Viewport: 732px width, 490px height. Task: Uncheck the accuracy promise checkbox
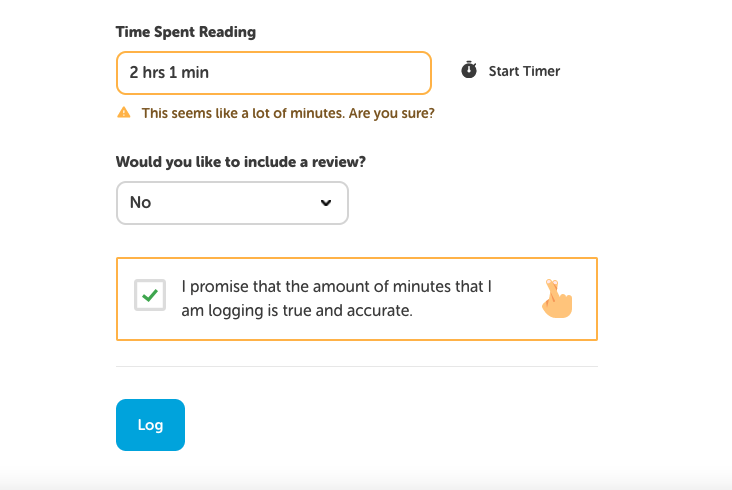click(150, 296)
